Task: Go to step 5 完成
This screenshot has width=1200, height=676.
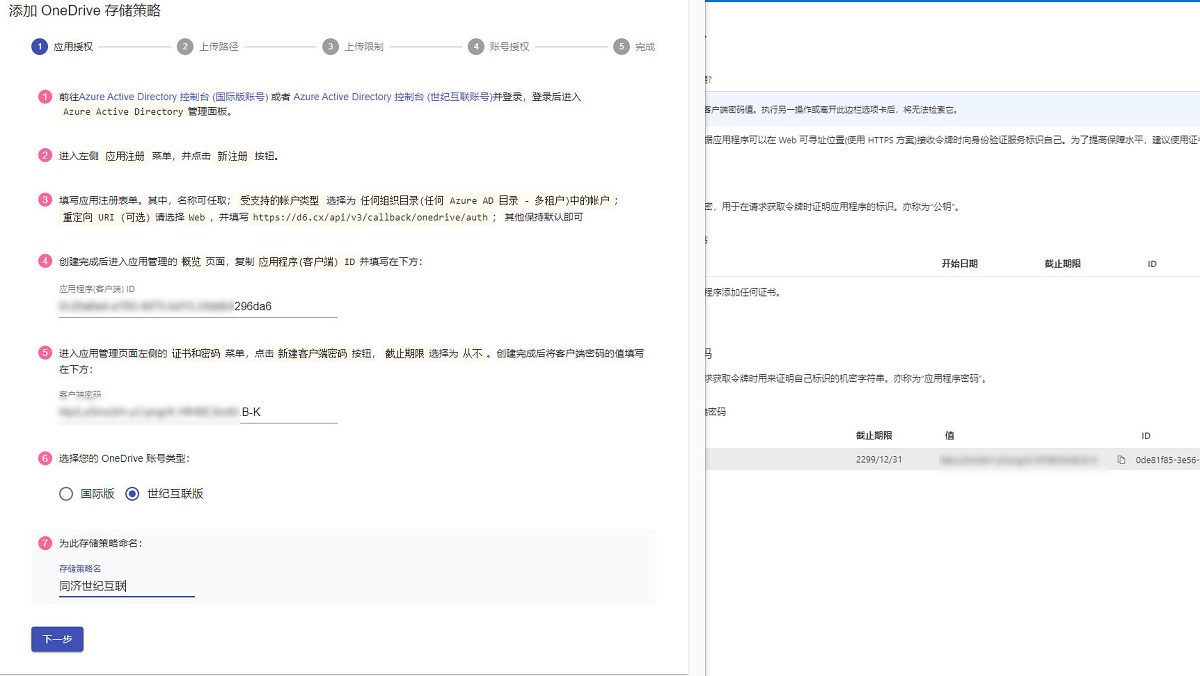Action: (635, 46)
